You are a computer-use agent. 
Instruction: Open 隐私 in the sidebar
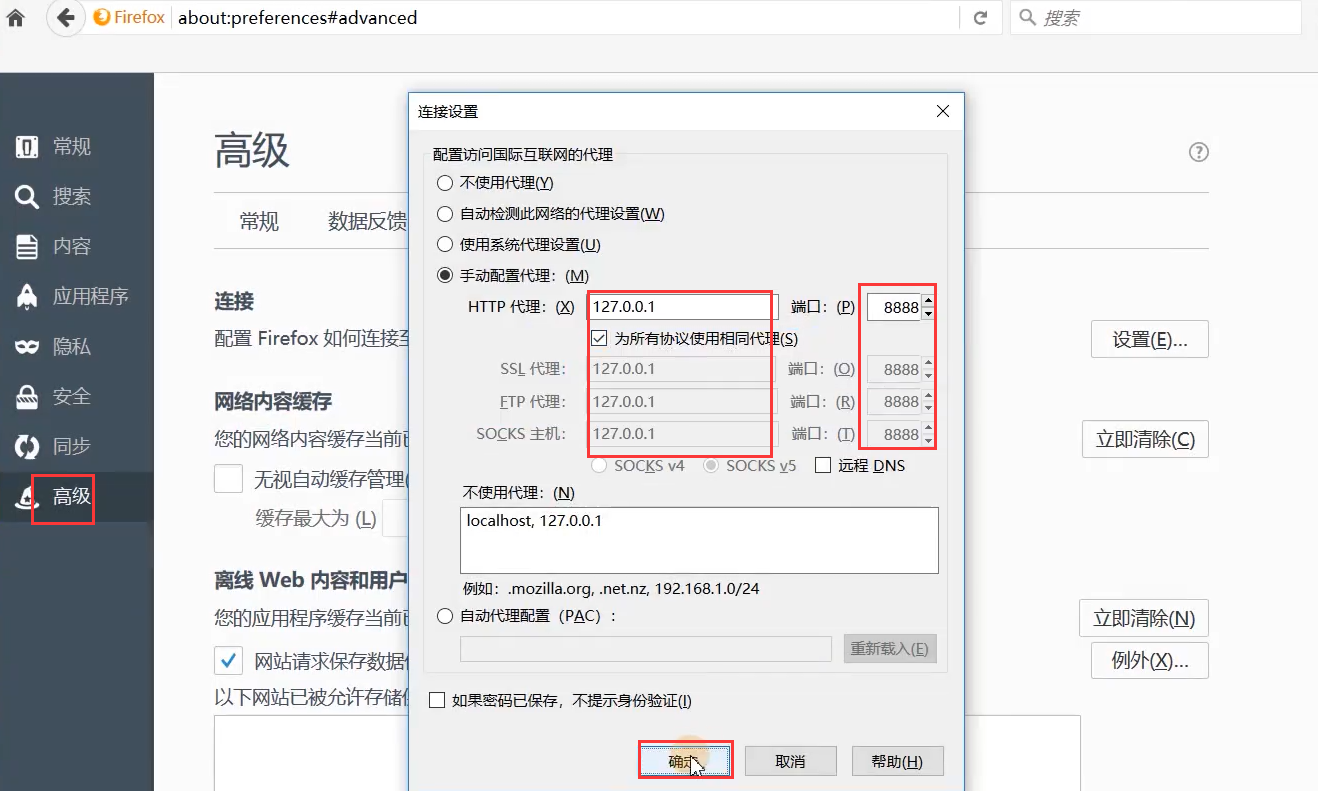tap(72, 347)
